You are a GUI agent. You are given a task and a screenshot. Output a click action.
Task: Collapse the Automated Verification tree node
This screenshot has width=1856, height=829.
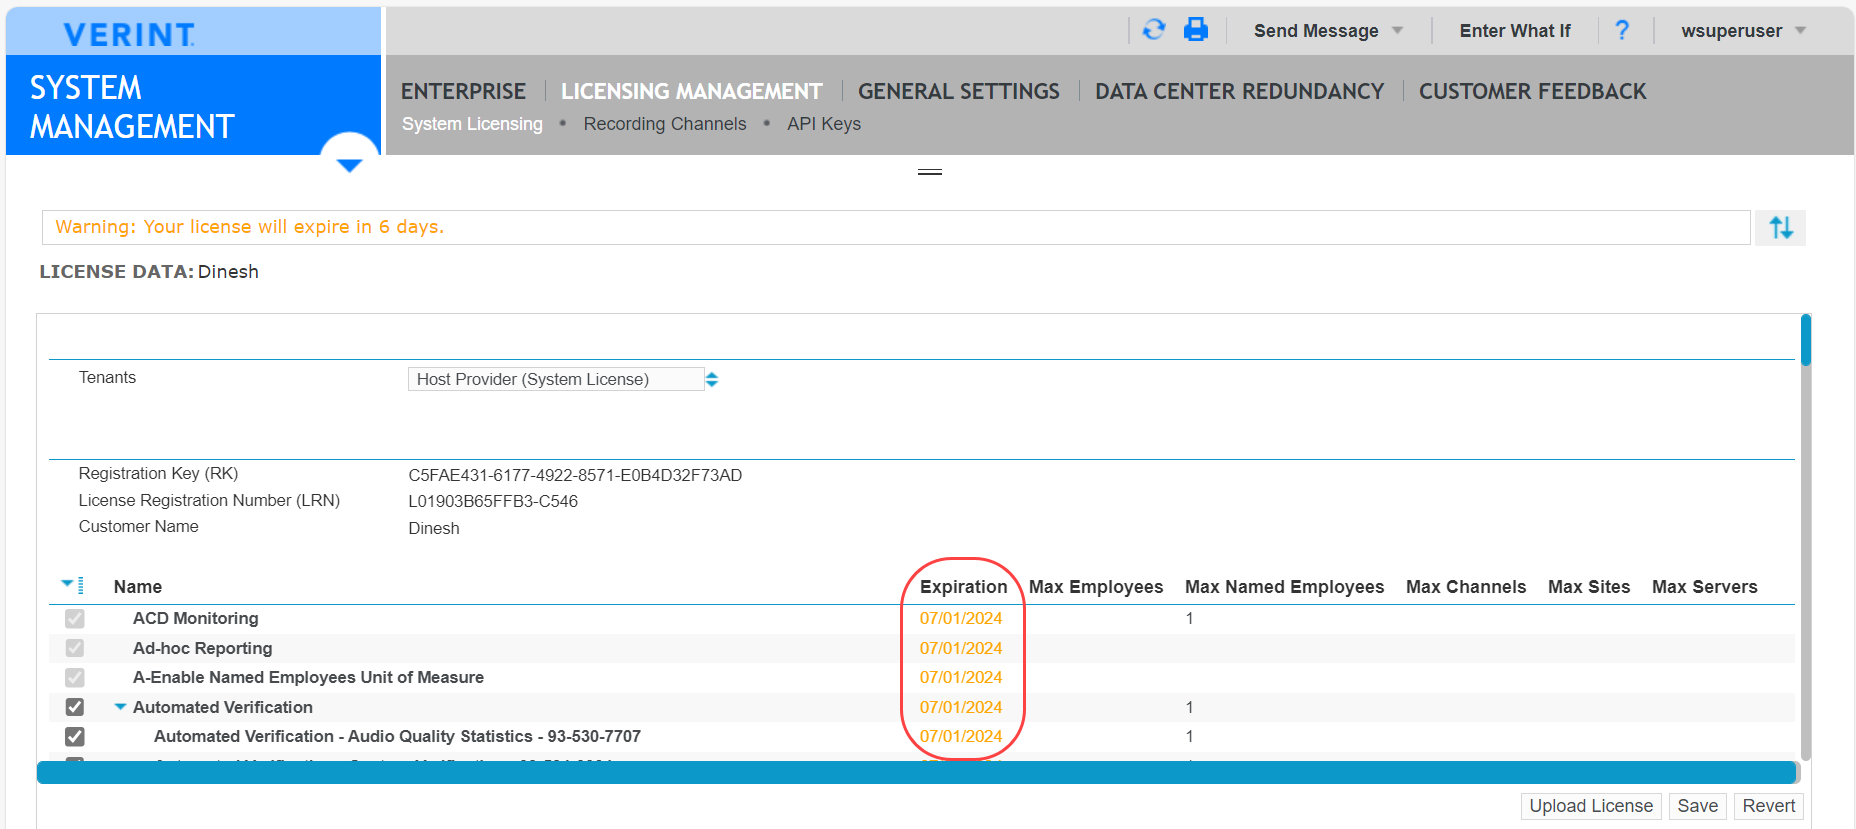pyautogui.click(x=120, y=707)
